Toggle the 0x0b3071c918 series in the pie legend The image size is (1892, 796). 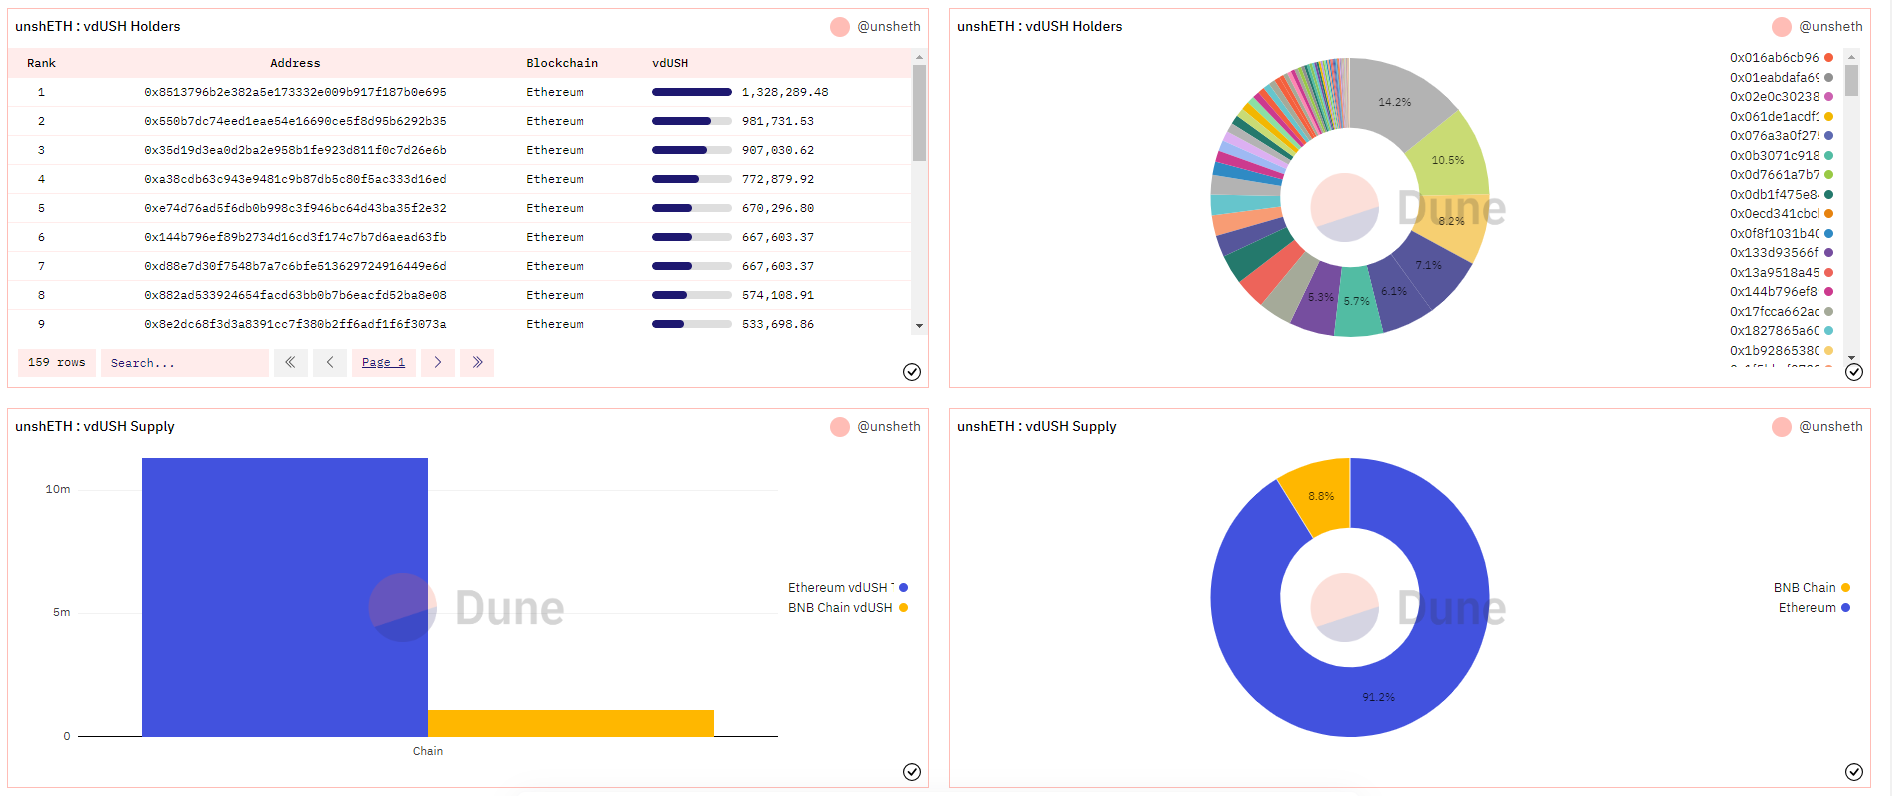click(x=1781, y=155)
